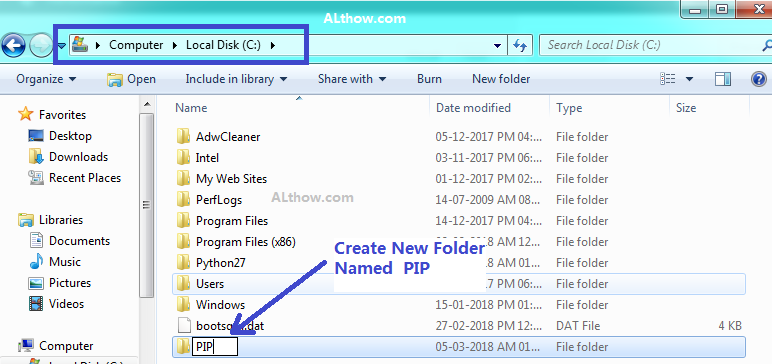
Task: Click the AdwCleaner folder icon
Action: point(183,136)
